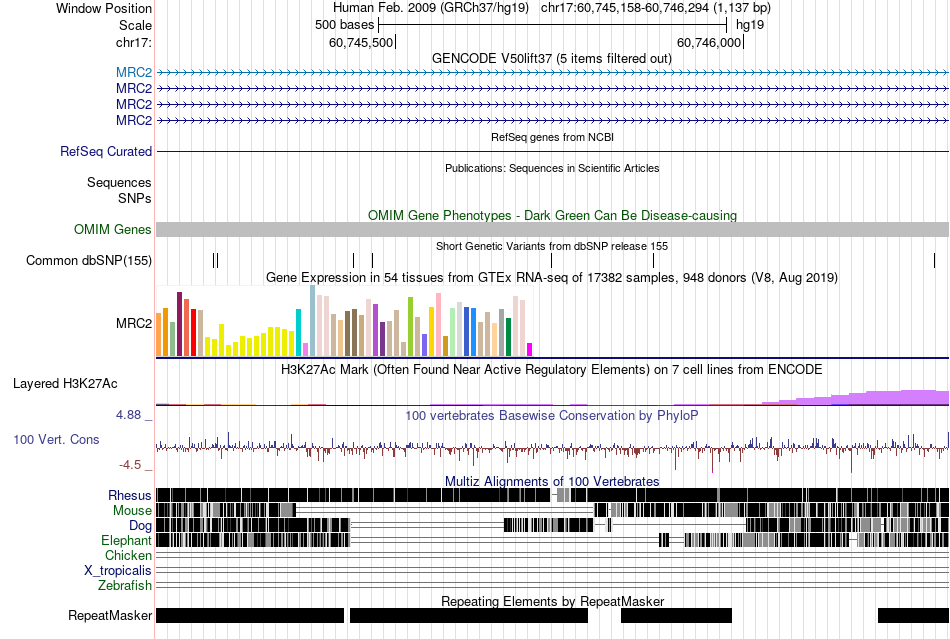Click the hg19 label beside the scale bar
This screenshot has height=639, width=950.
pos(750,25)
